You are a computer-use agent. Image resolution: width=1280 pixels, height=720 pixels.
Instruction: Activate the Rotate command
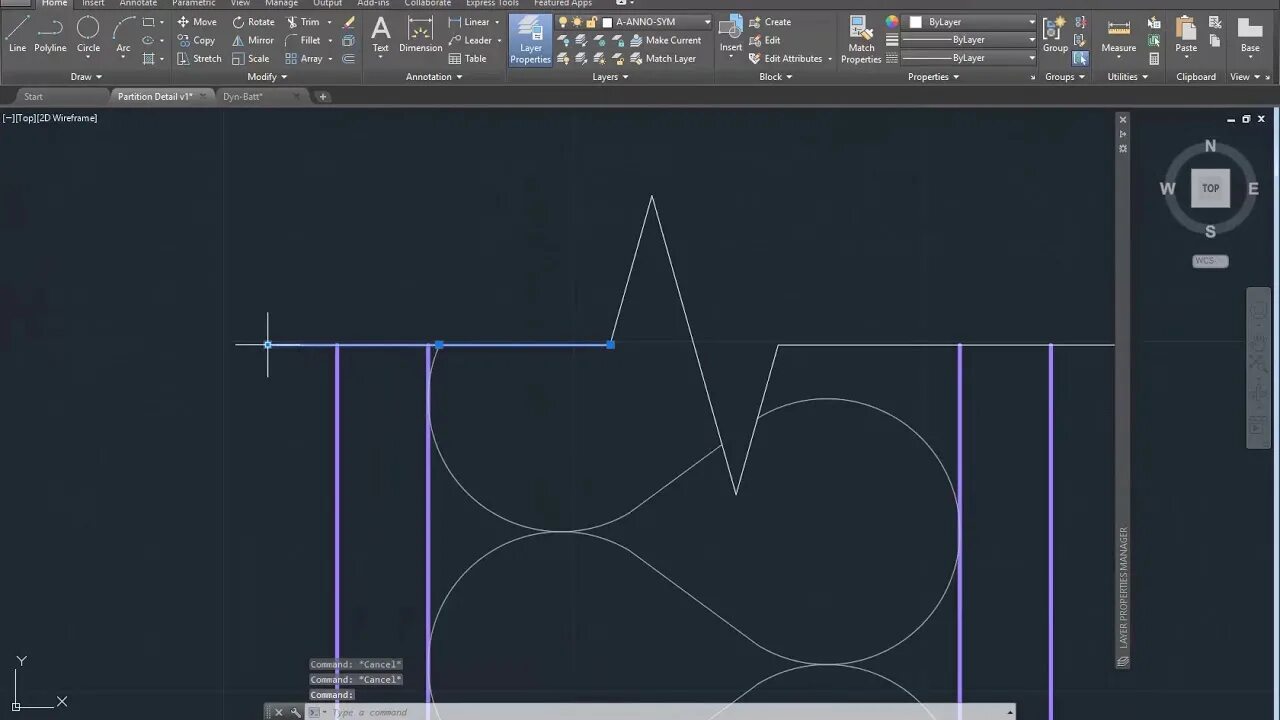point(253,22)
